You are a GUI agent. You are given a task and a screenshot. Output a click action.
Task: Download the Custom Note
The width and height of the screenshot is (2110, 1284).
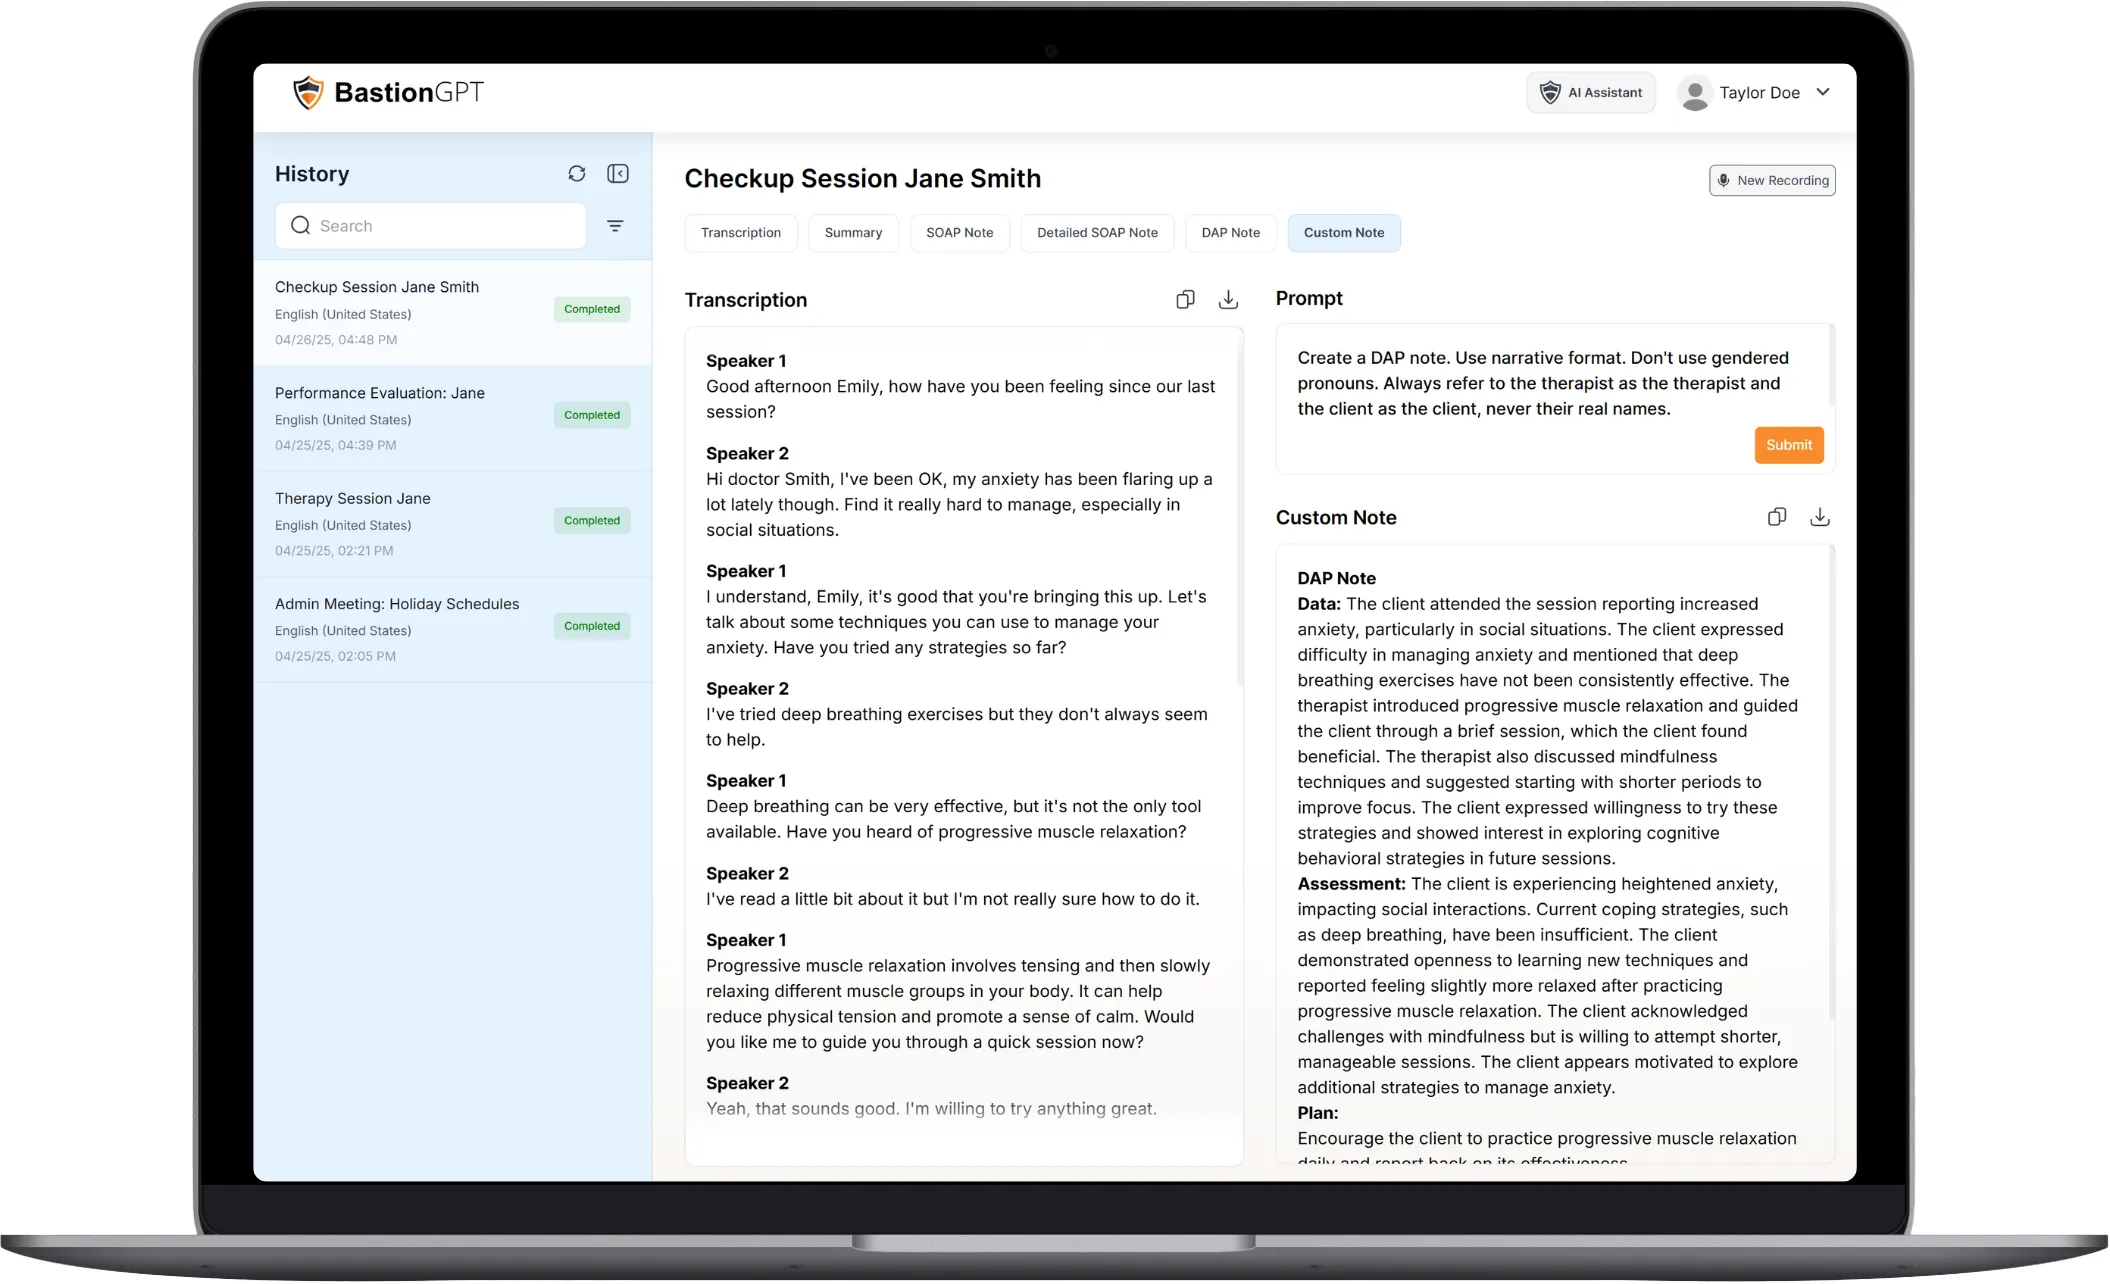(x=1819, y=517)
